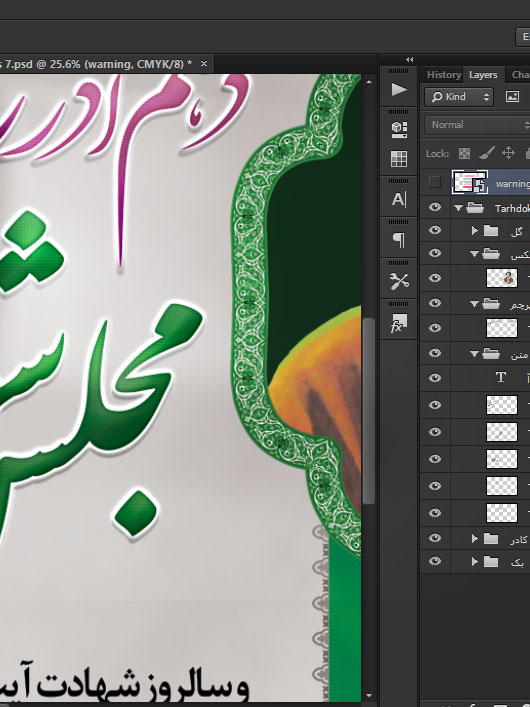Click the کادر group folder icon
This screenshot has height=707, width=530.
(491, 538)
